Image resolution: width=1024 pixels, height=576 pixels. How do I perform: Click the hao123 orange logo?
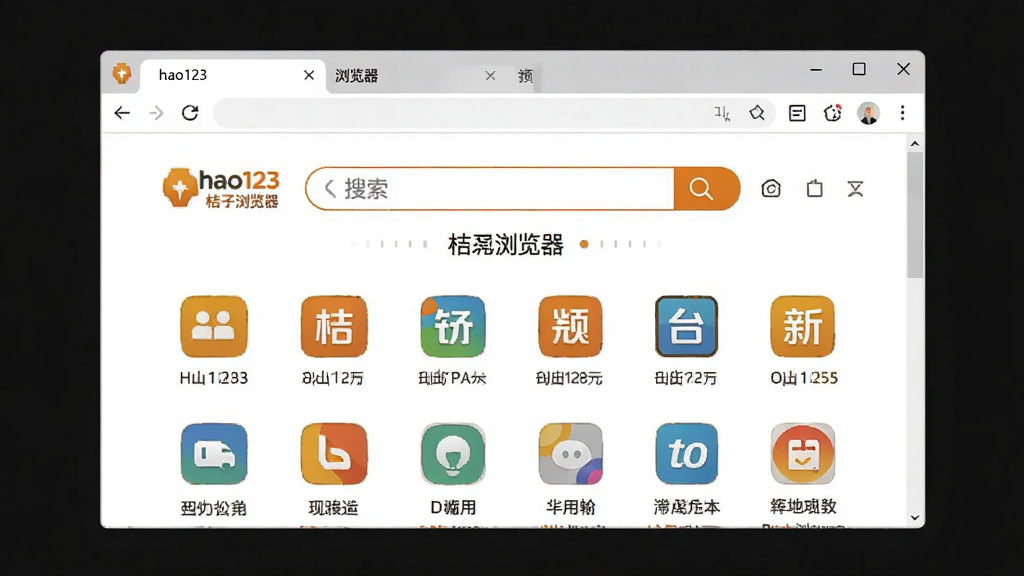[x=221, y=188]
